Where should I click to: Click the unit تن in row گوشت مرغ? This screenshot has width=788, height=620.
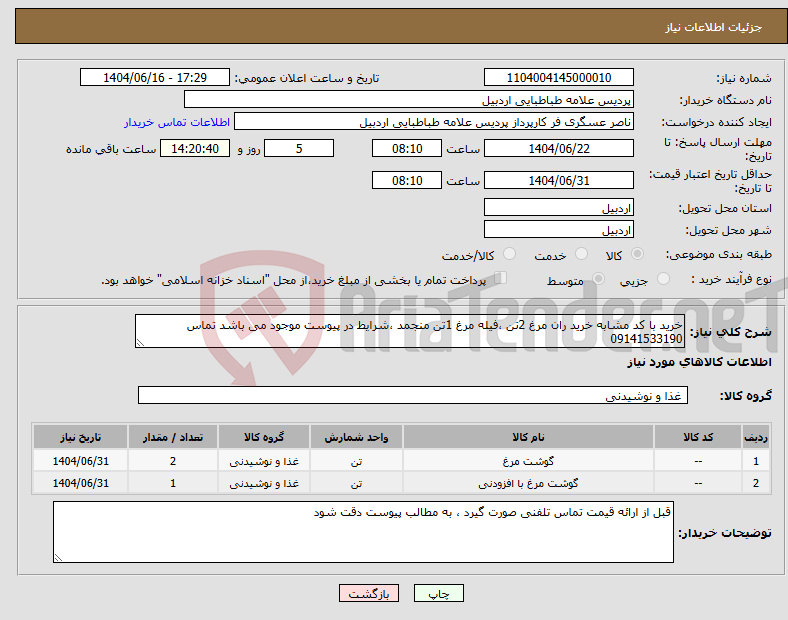pos(356,461)
